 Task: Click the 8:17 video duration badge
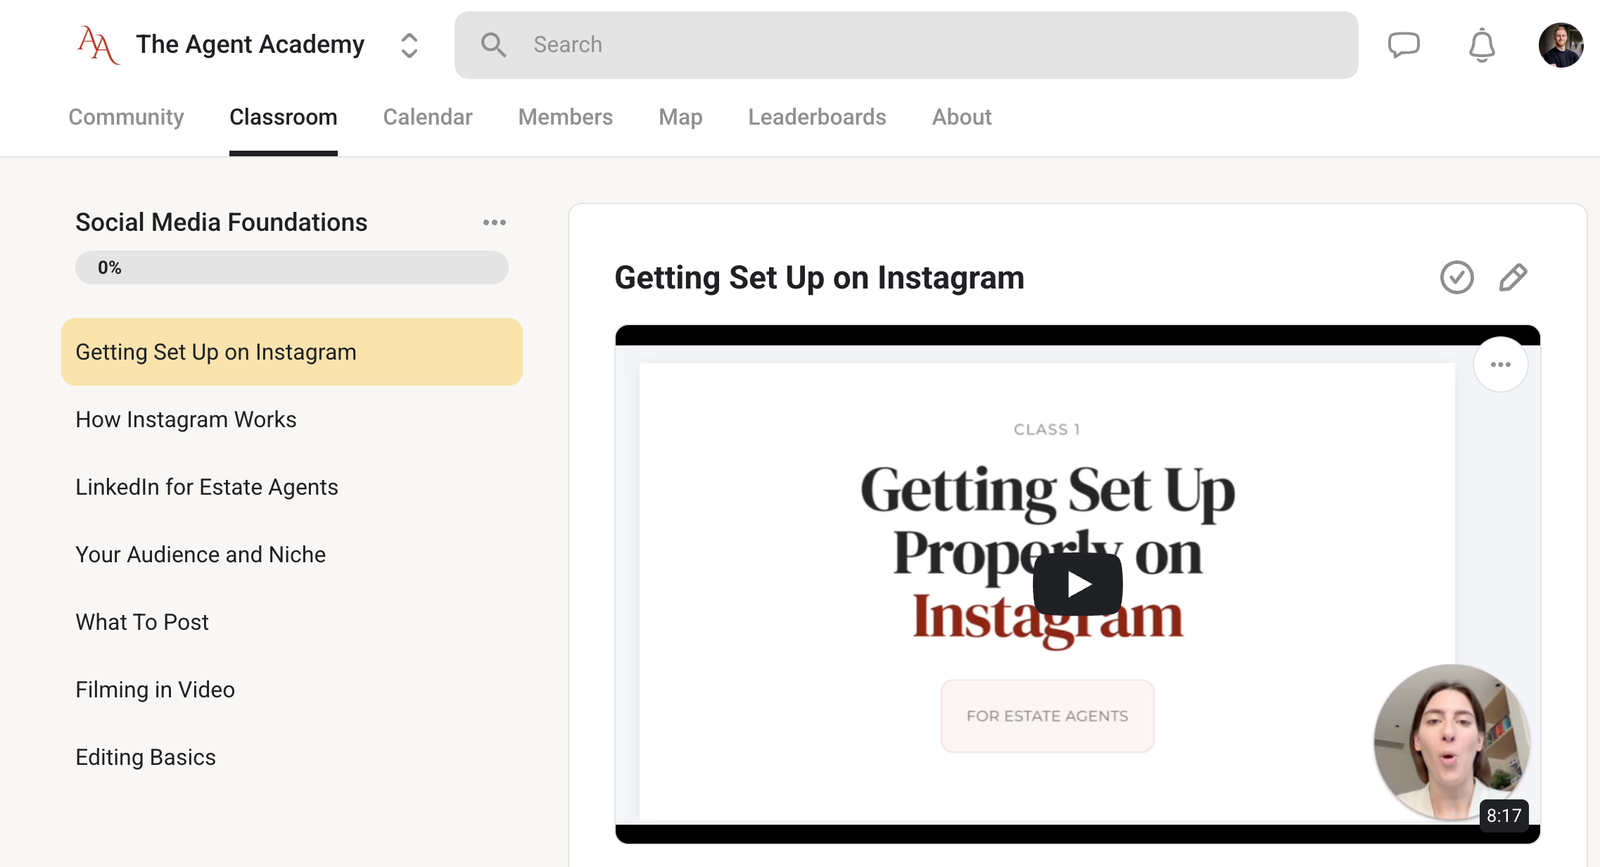[1504, 815]
